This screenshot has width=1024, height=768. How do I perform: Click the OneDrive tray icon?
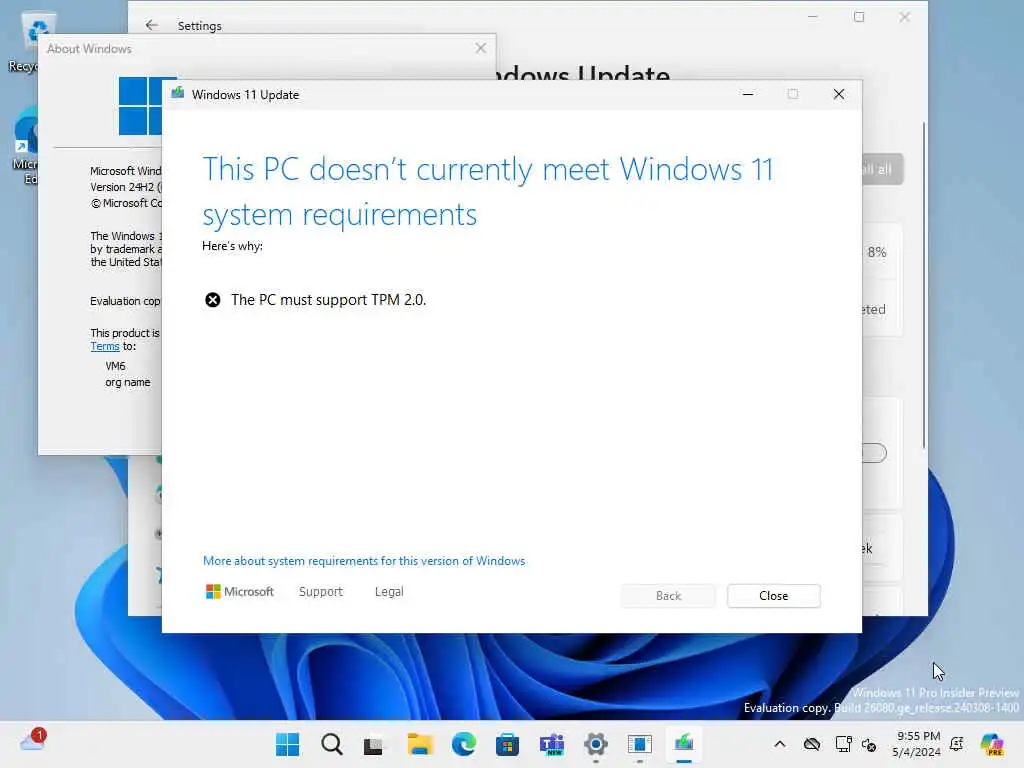click(812, 744)
